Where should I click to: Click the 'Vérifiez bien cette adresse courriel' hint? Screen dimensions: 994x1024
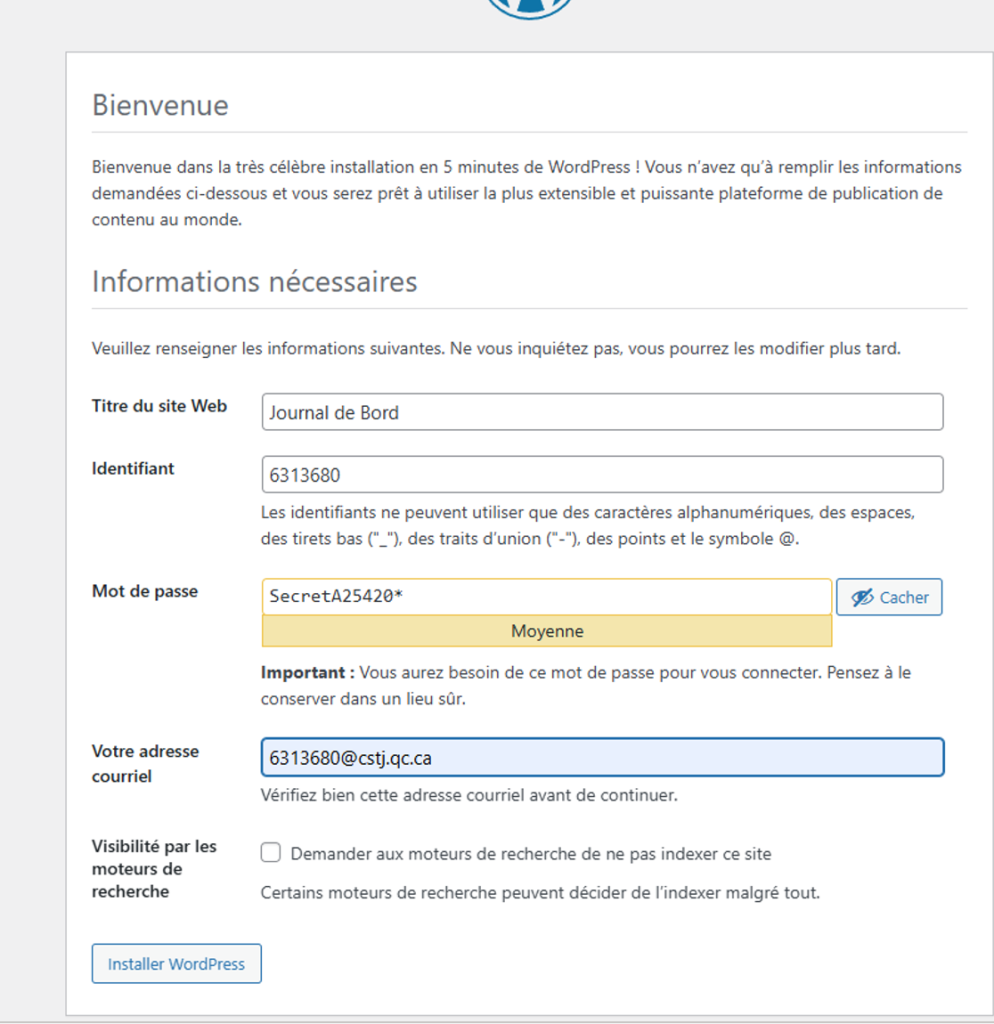[x=469, y=796]
